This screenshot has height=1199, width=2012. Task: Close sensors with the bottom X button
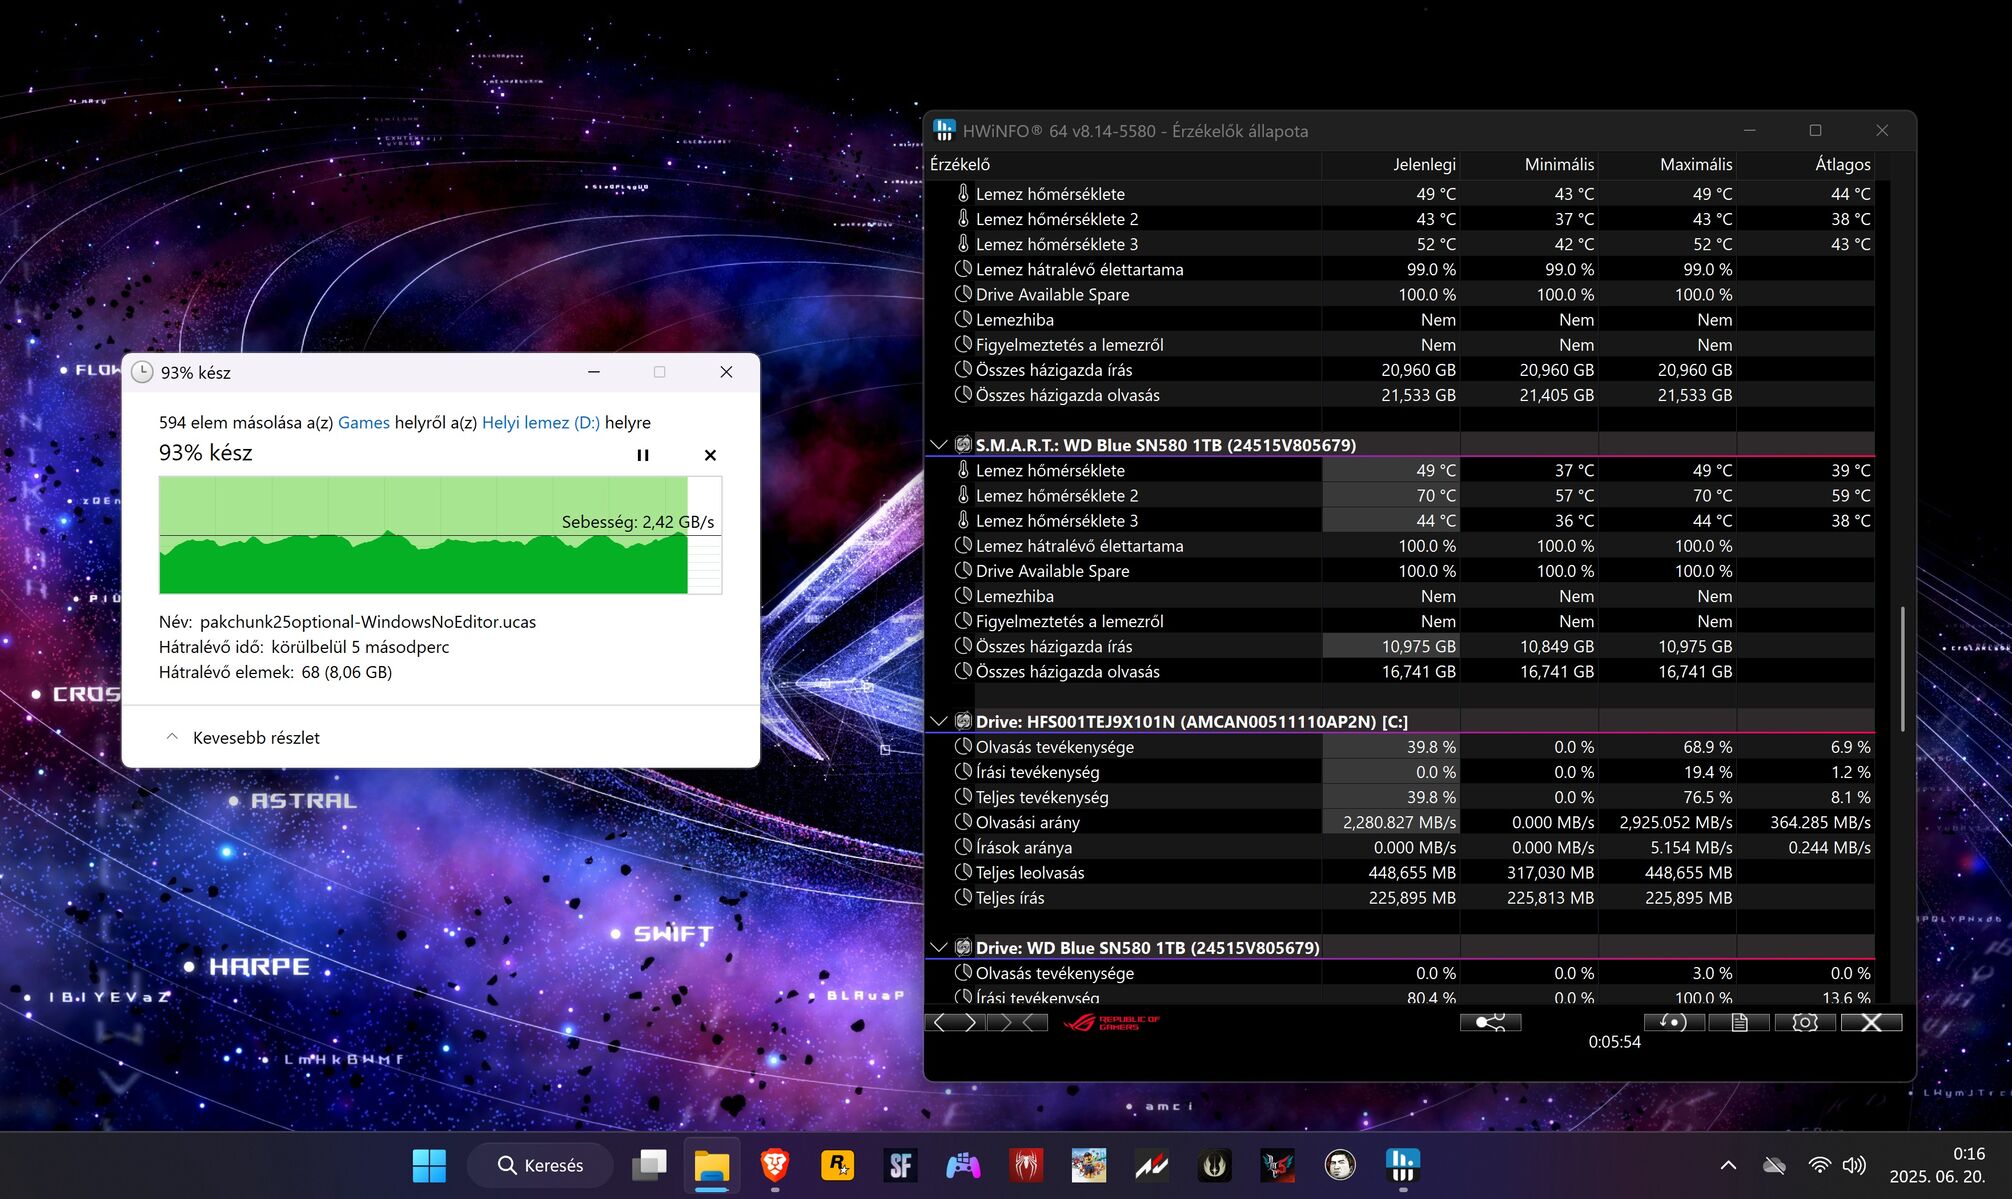[x=1871, y=1022]
